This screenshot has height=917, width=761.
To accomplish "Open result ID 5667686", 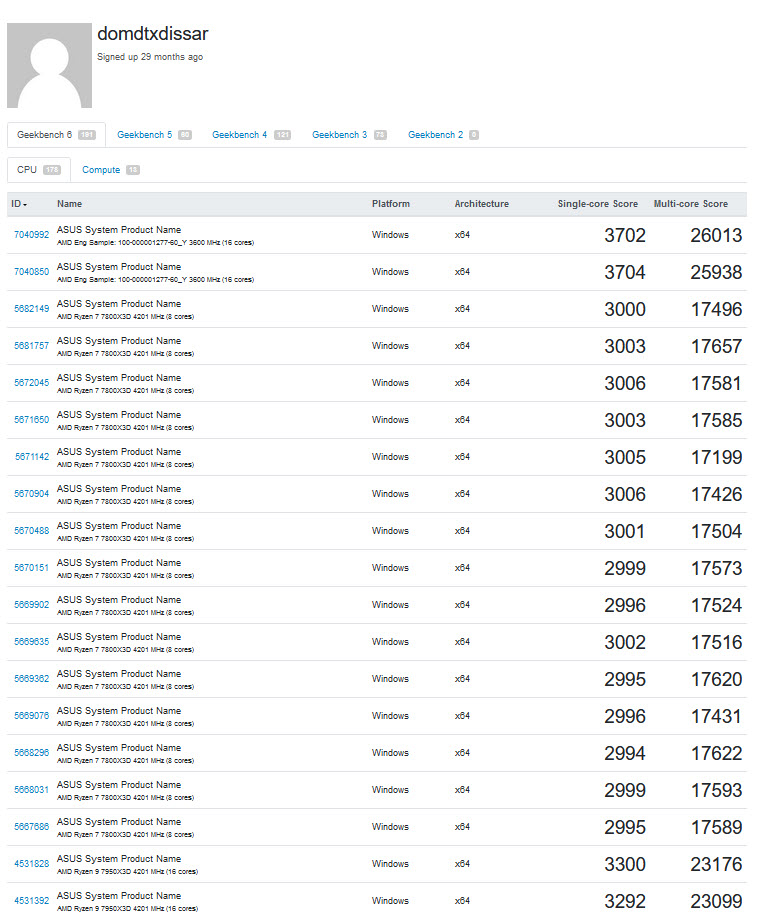I will pyautogui.click(x=32, y=827).
